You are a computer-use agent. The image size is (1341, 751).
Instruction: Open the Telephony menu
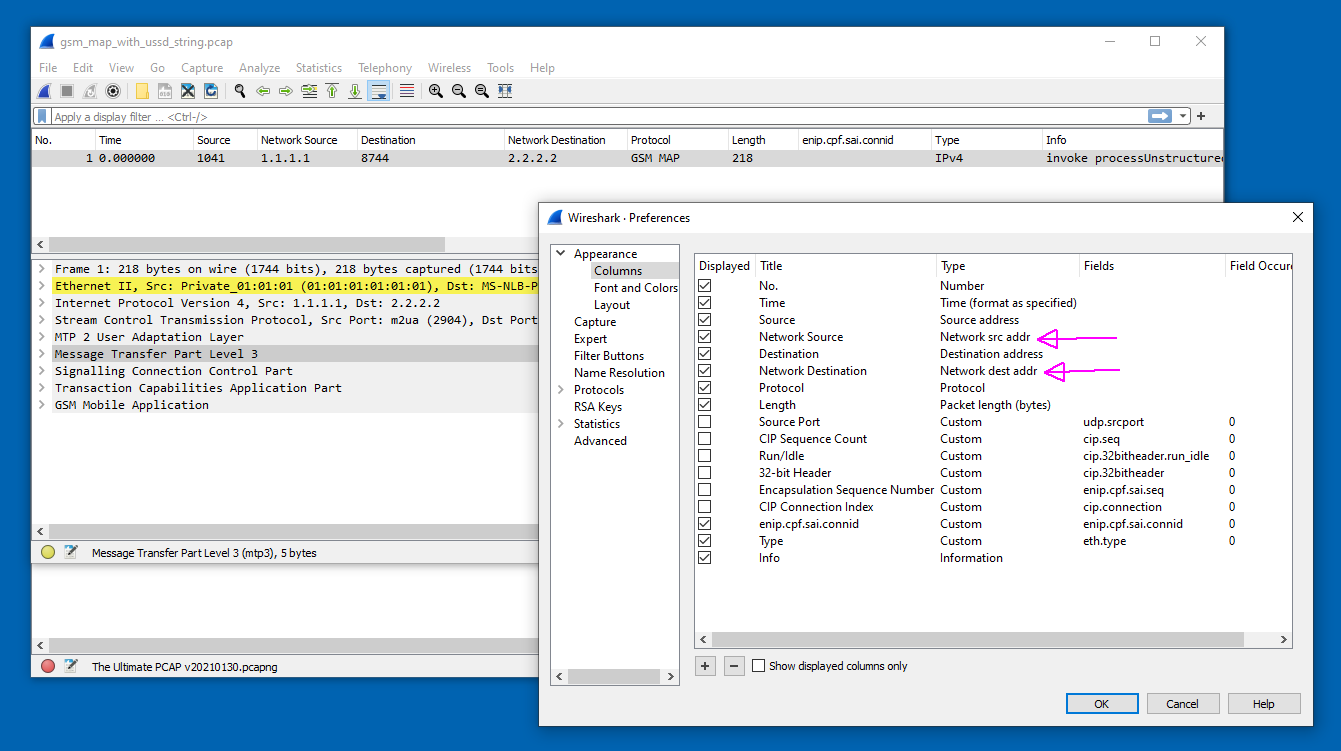(385, 68)
